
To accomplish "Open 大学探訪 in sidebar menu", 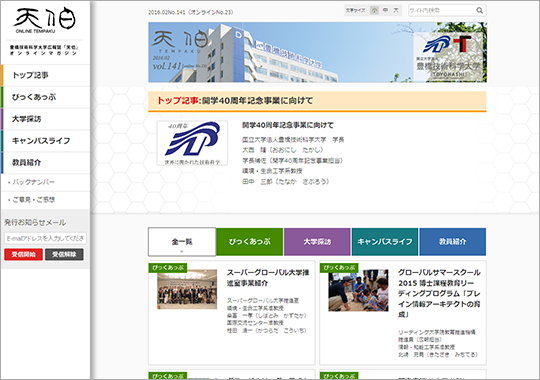I will click(45, 119).
